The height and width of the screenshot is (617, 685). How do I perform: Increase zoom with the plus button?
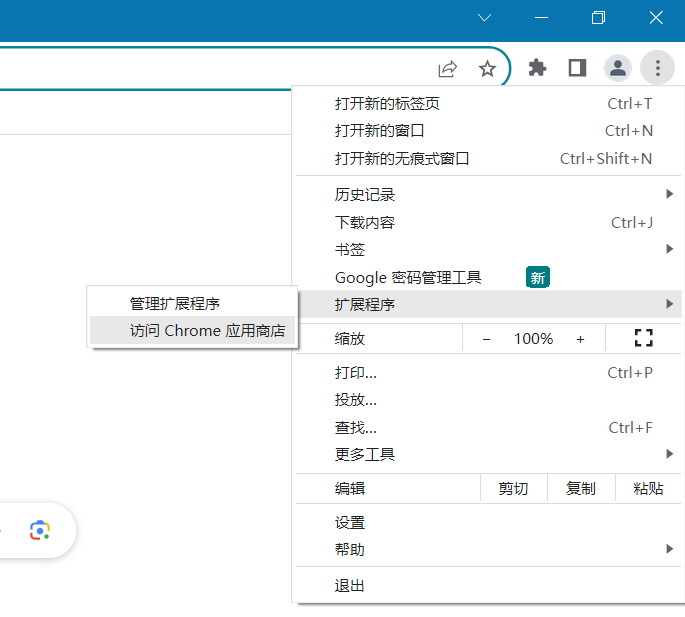[x=580, y=339]
